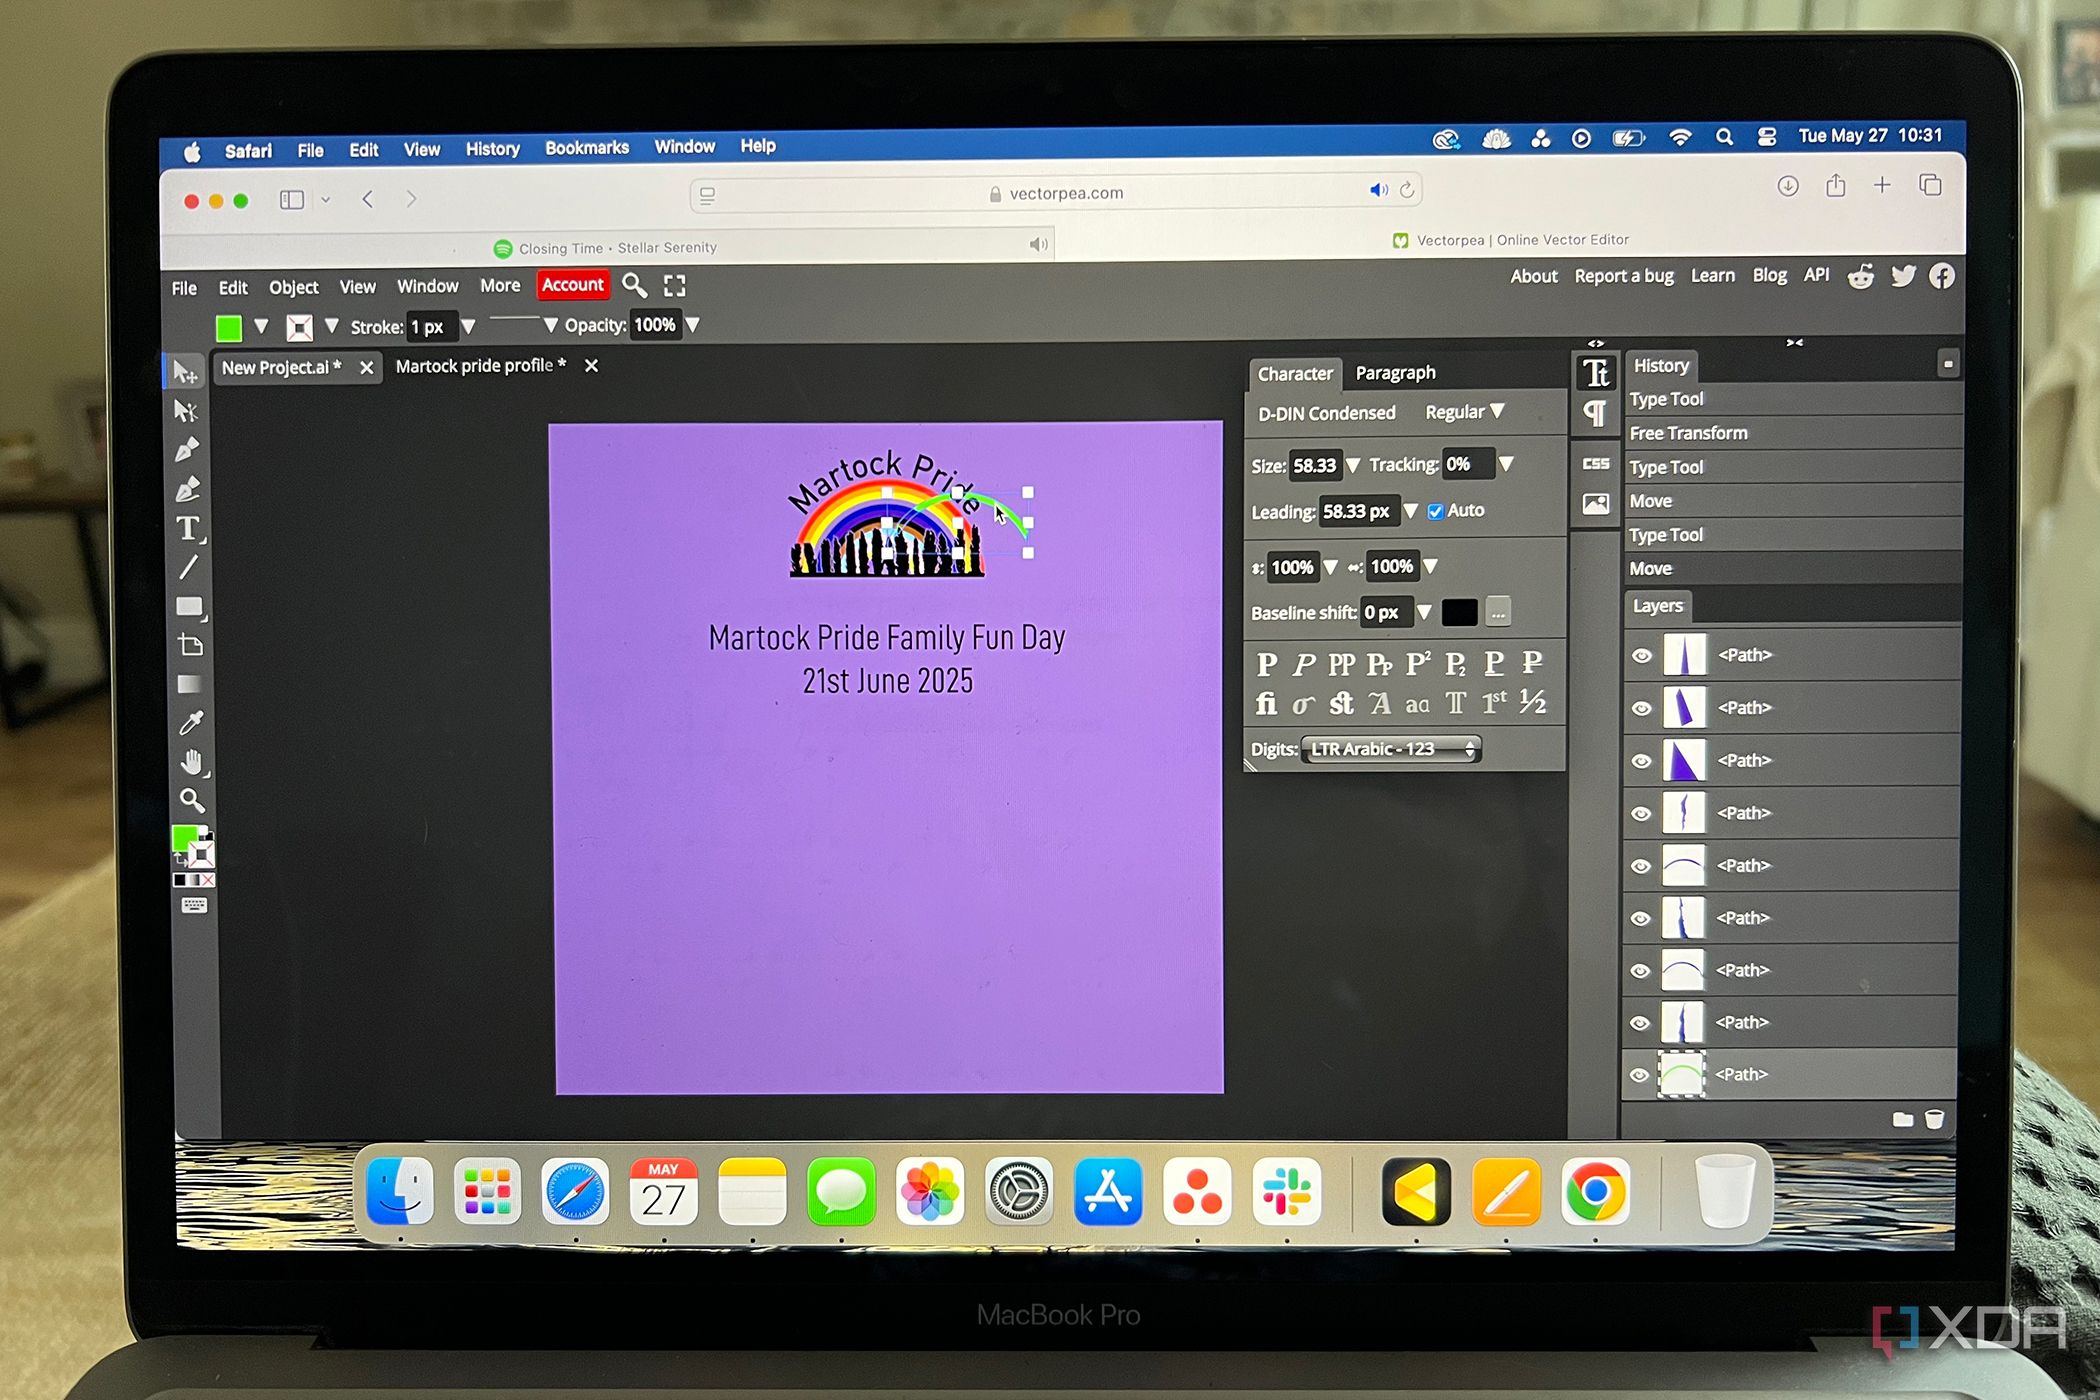Open the image properties panel icon
This screenshot has height=1400, width=2100.
1596,503
